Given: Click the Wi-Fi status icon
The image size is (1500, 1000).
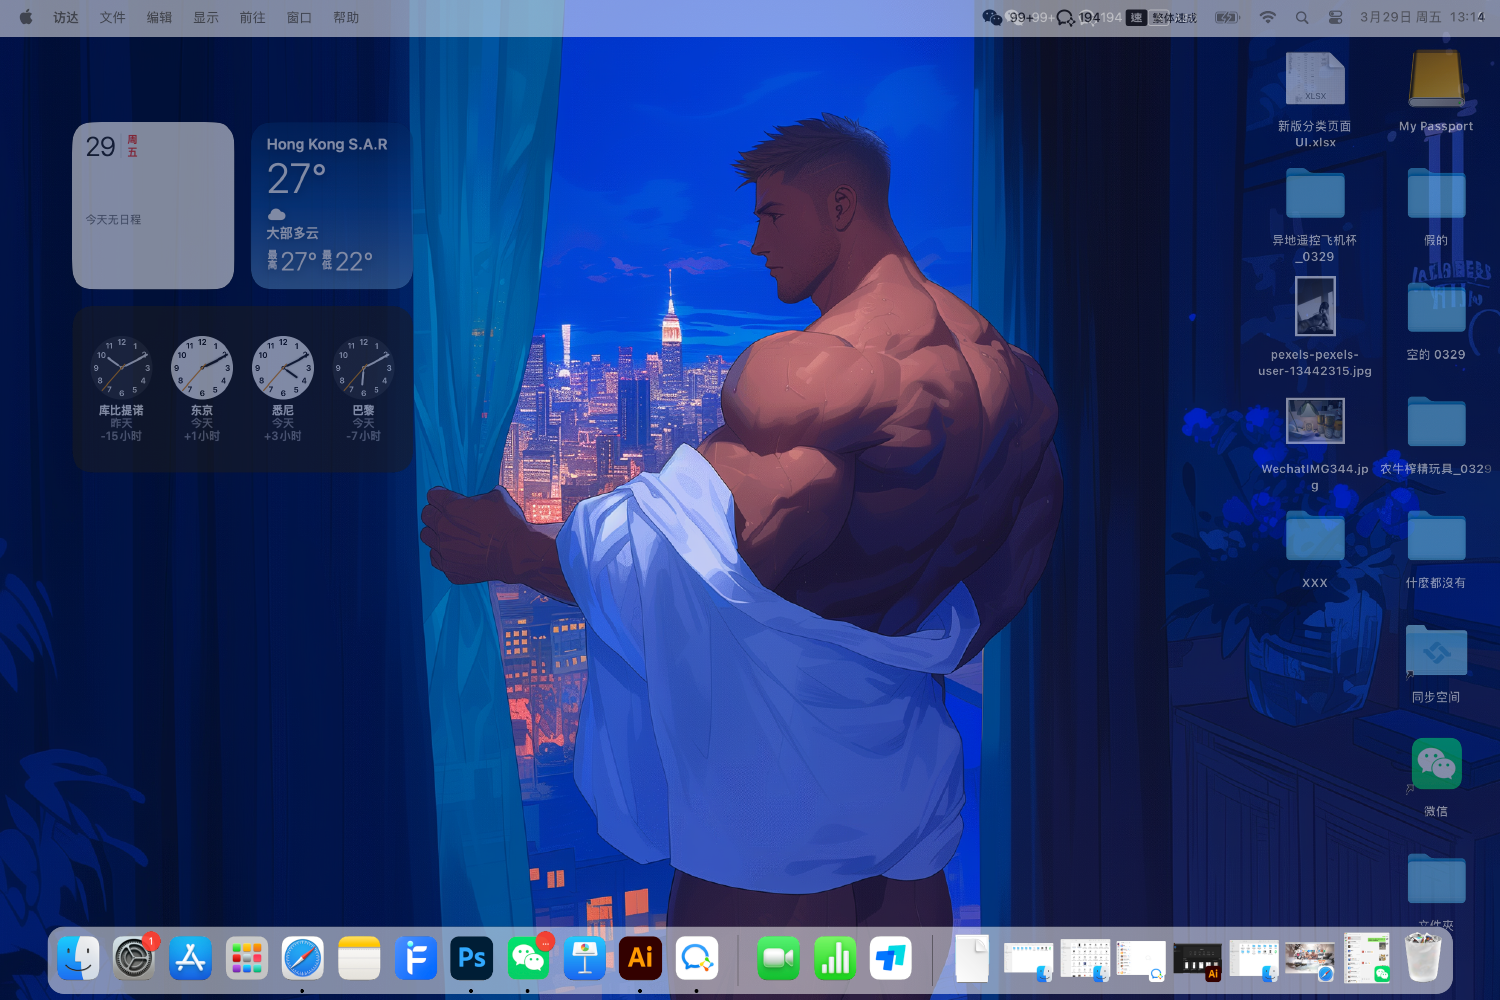Looking at the screenshot, I should pyautogui.click(x=1268, y=17).
